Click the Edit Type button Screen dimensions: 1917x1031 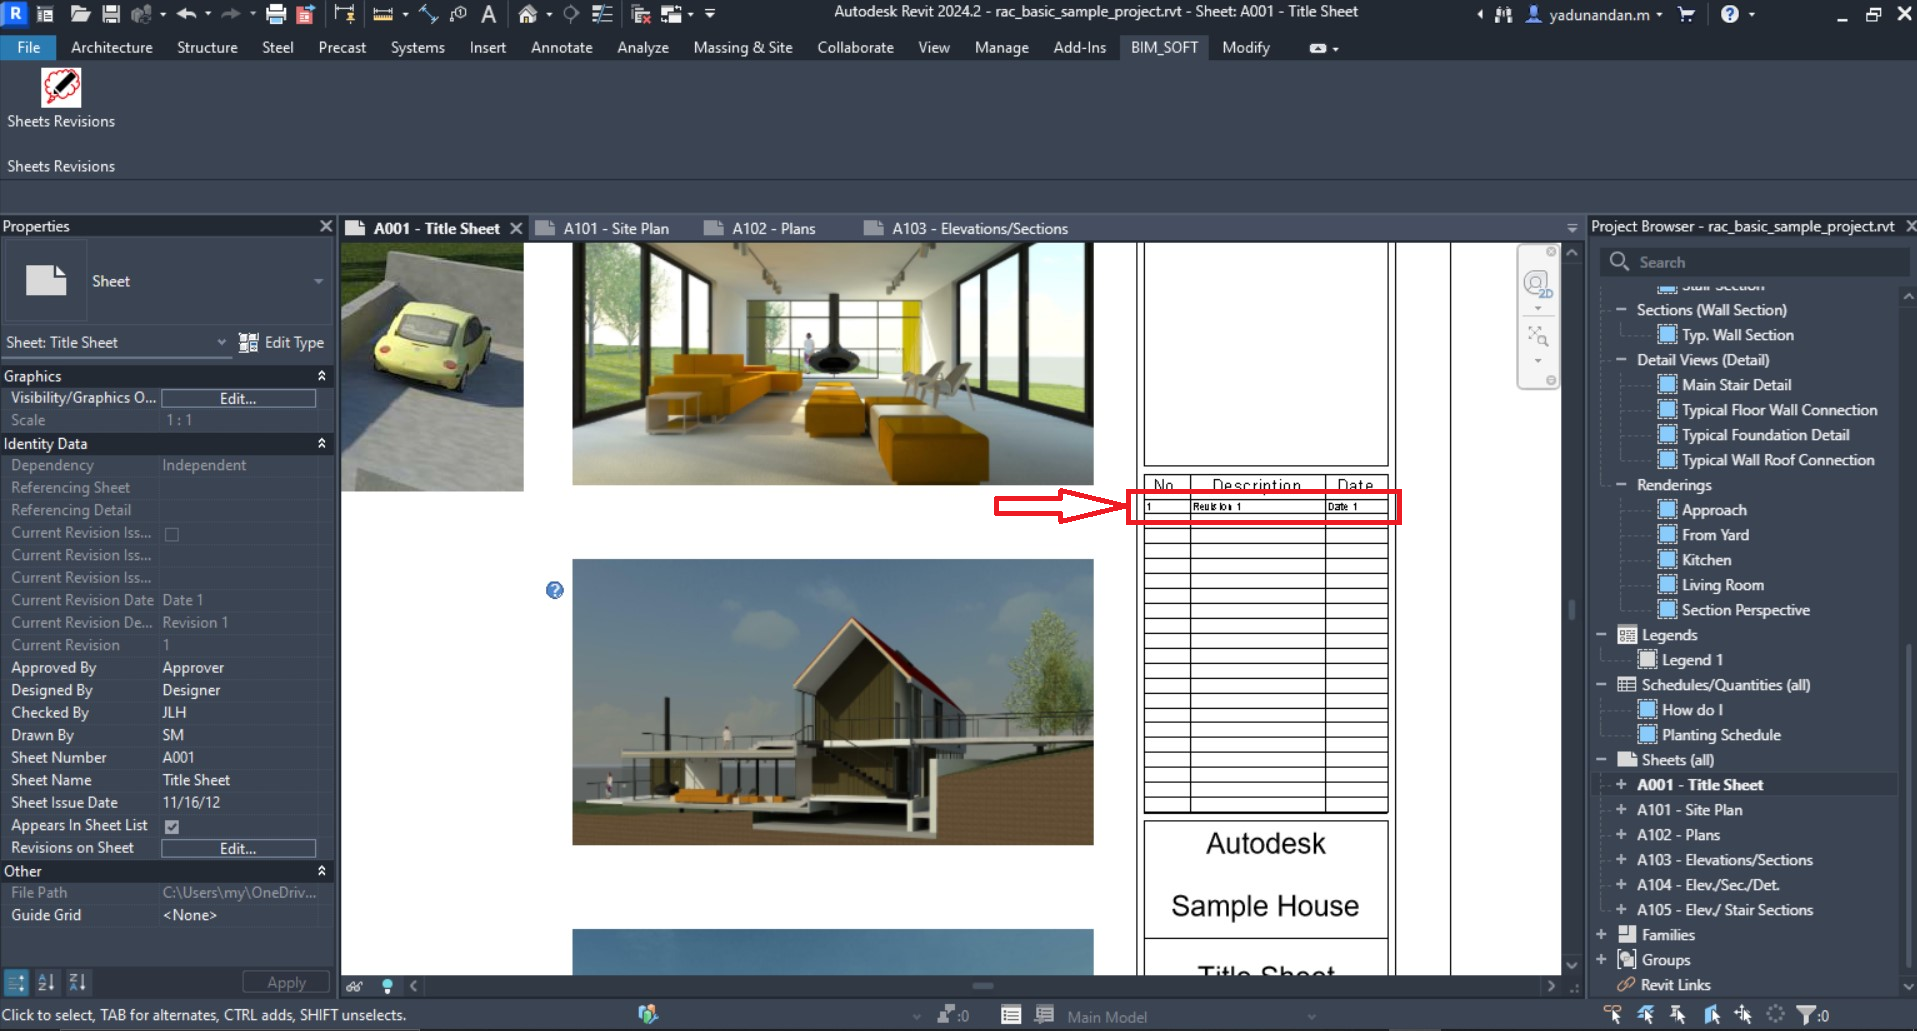click(x=281, y=342)
